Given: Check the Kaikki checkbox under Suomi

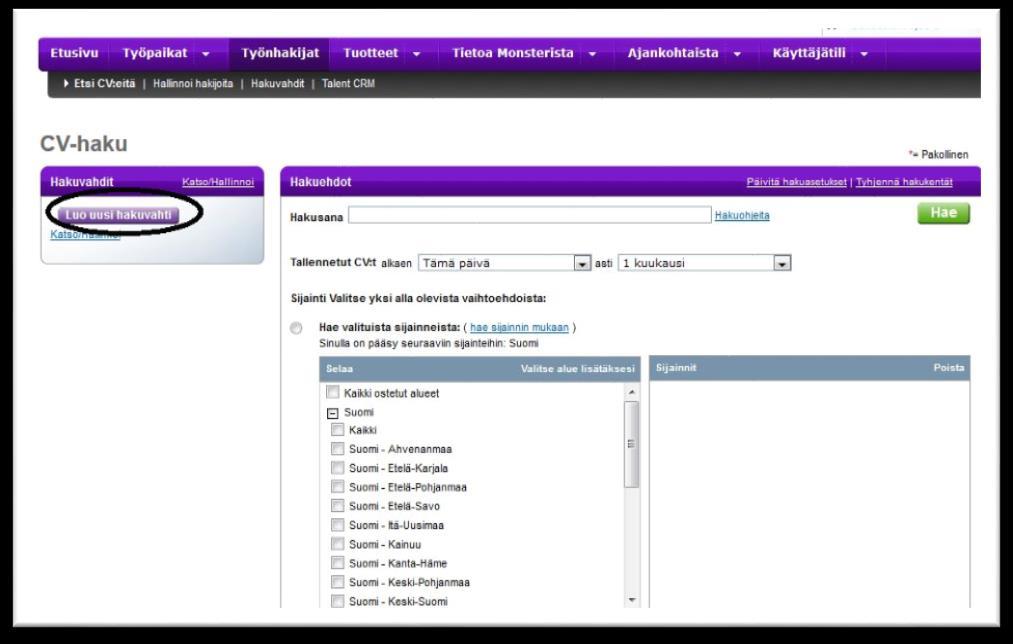Looking at the screenshot, I should point(337,430).
